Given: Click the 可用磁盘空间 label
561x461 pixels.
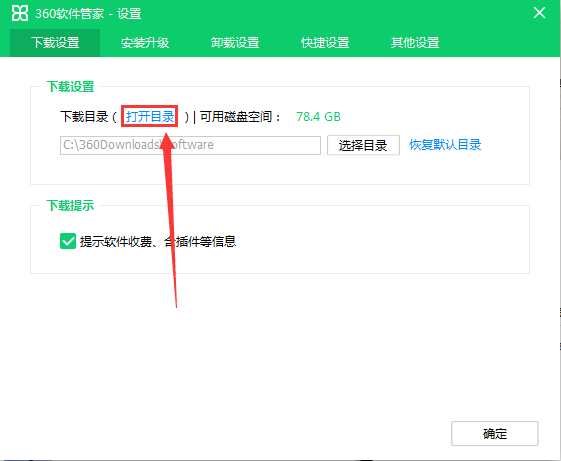Looking at the screenshot, I should [240, 117].
